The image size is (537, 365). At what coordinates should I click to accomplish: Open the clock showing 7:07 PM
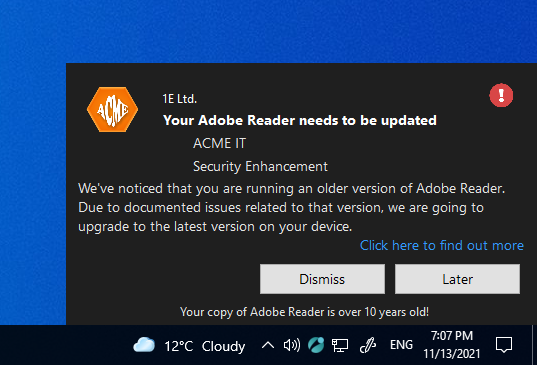[x=452, y=345]
